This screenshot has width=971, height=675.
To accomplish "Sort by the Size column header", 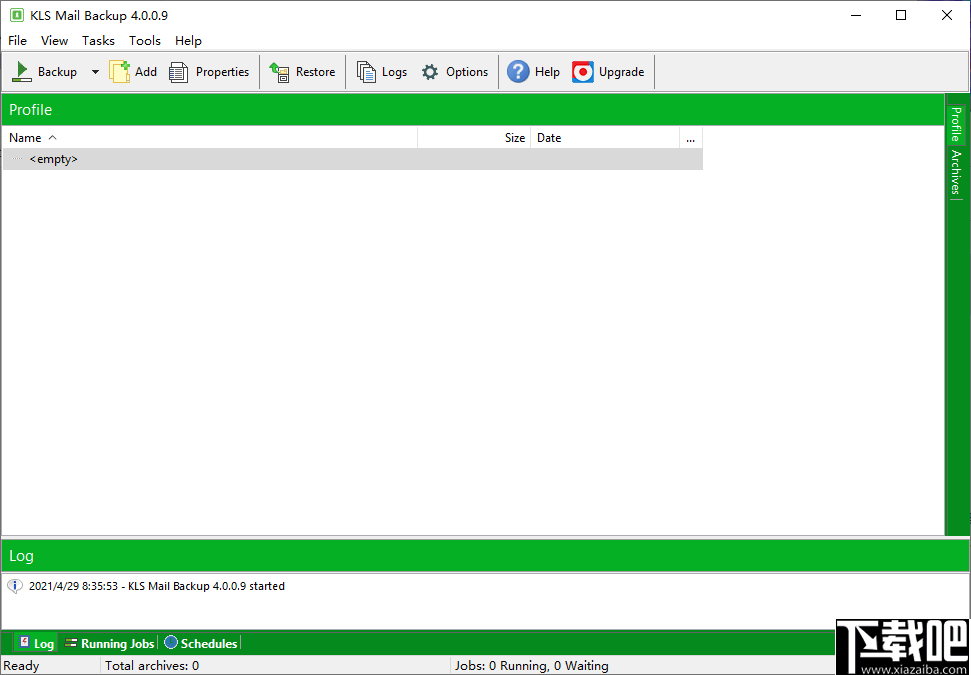I will 474,138.
